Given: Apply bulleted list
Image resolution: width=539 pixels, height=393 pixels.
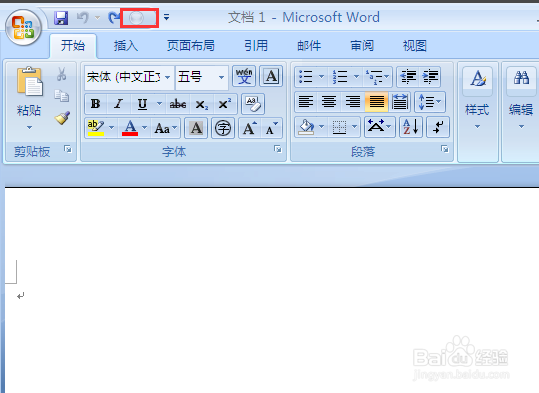Looking at the screenshot, I should (x=306, y=76).
